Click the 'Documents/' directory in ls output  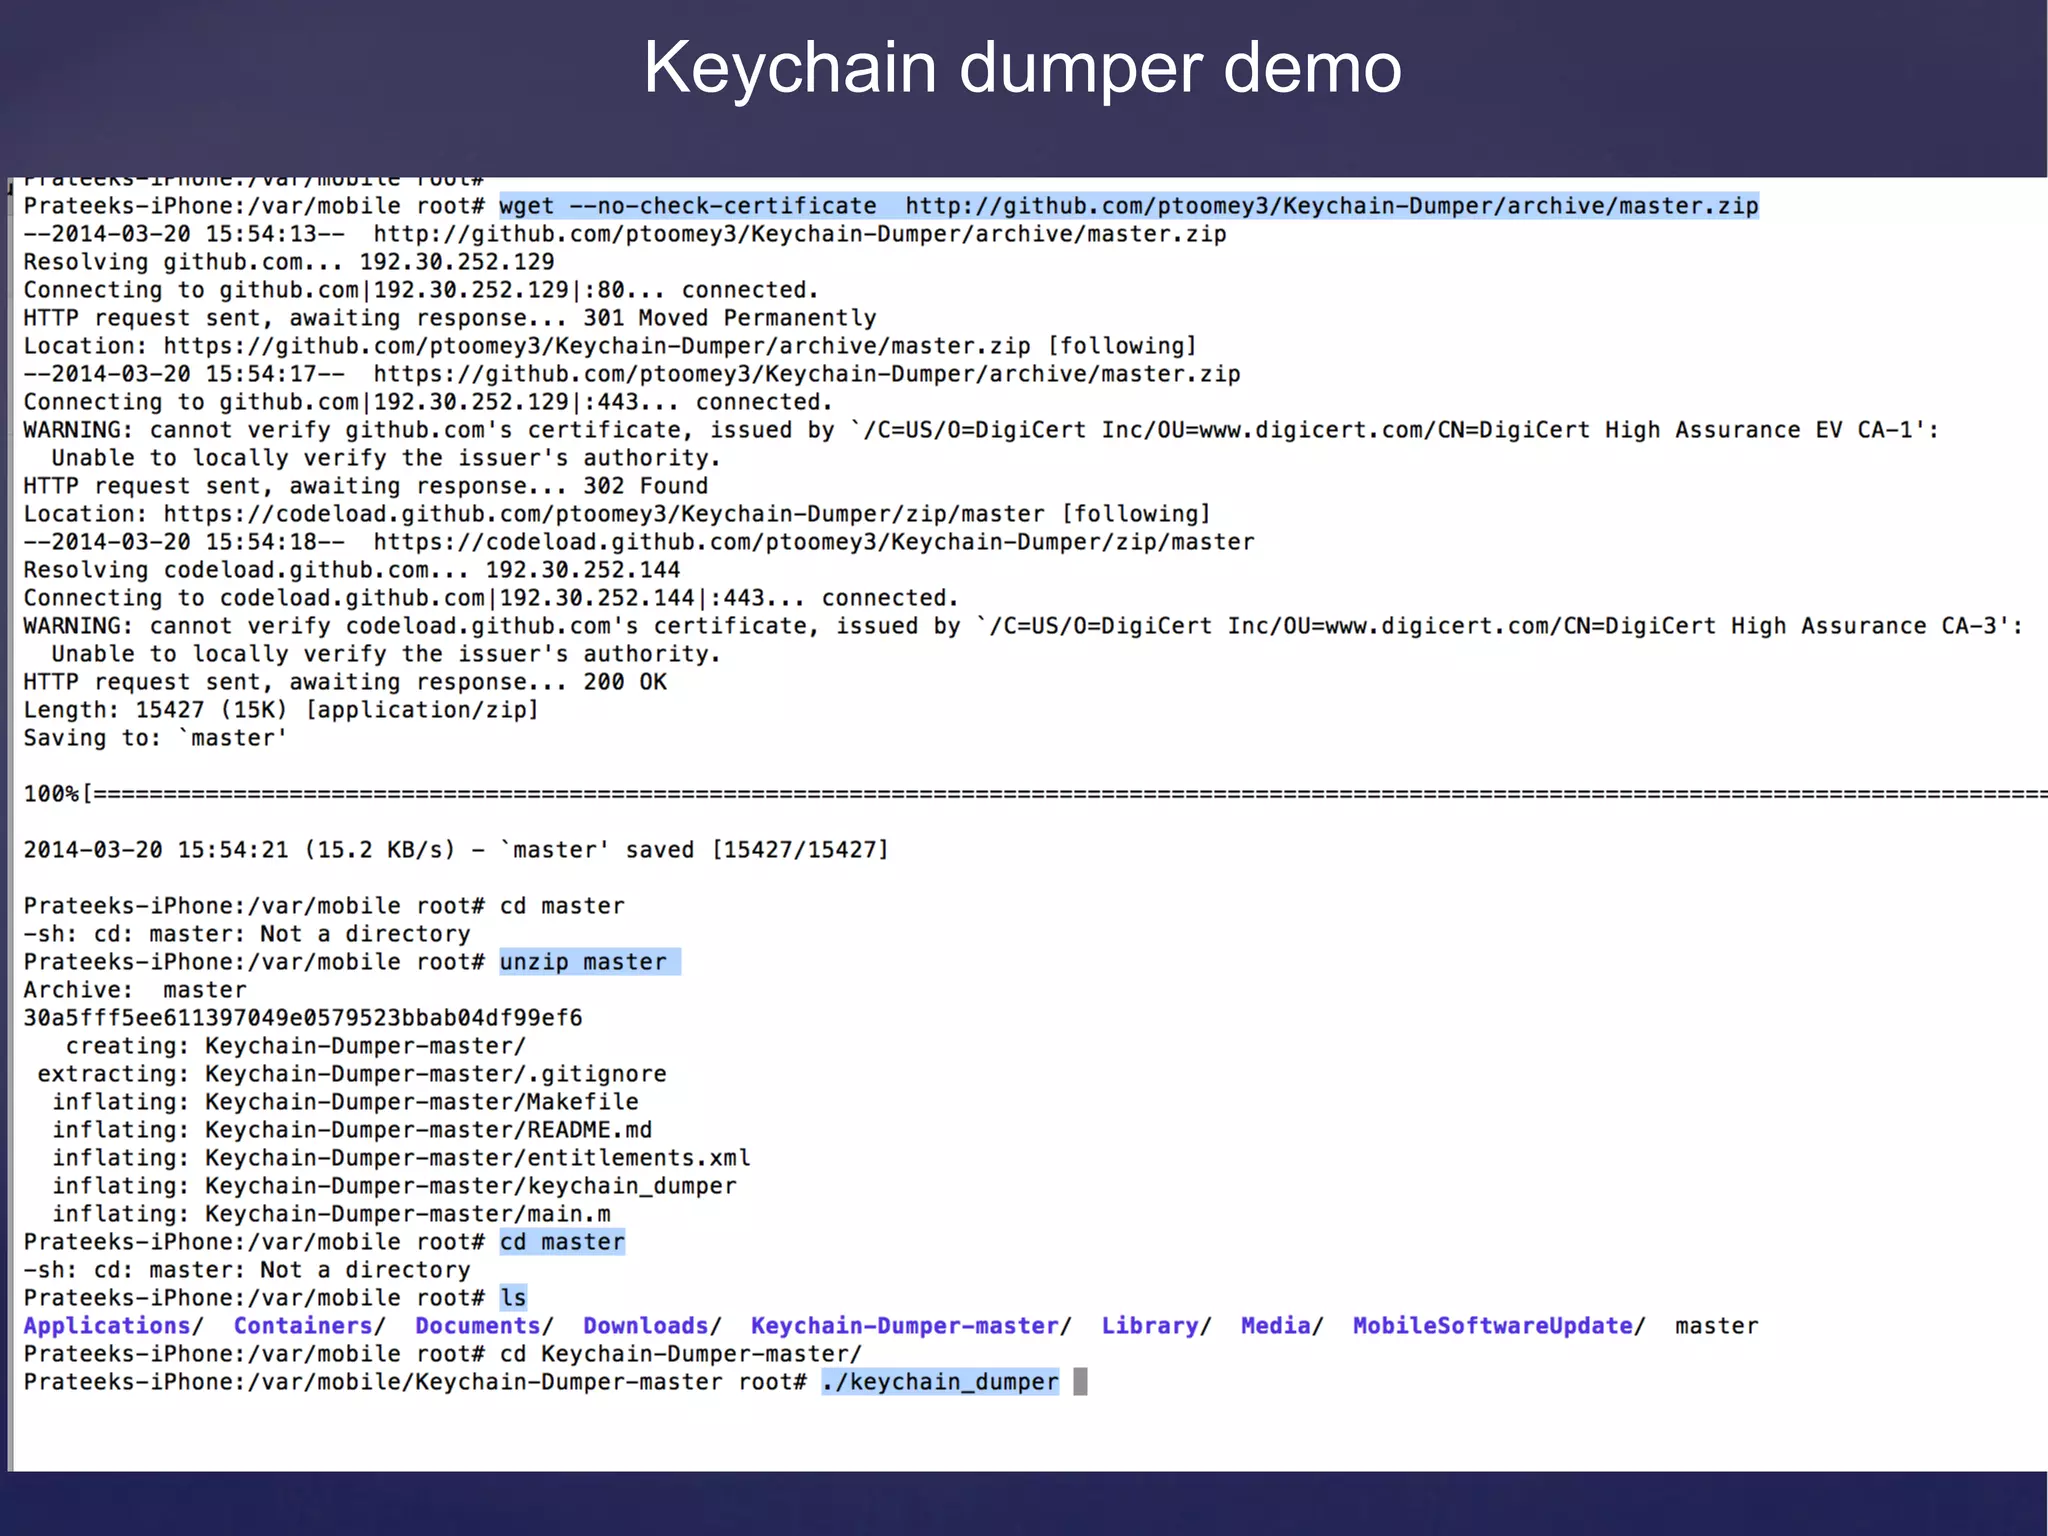click(485, 1326)
